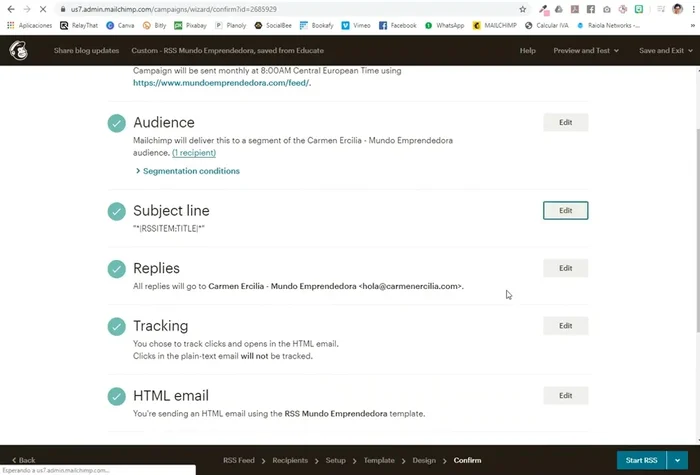
Task: Open the Chrome profile avatar
Action: pyautogui.click(x=677, y=9)
